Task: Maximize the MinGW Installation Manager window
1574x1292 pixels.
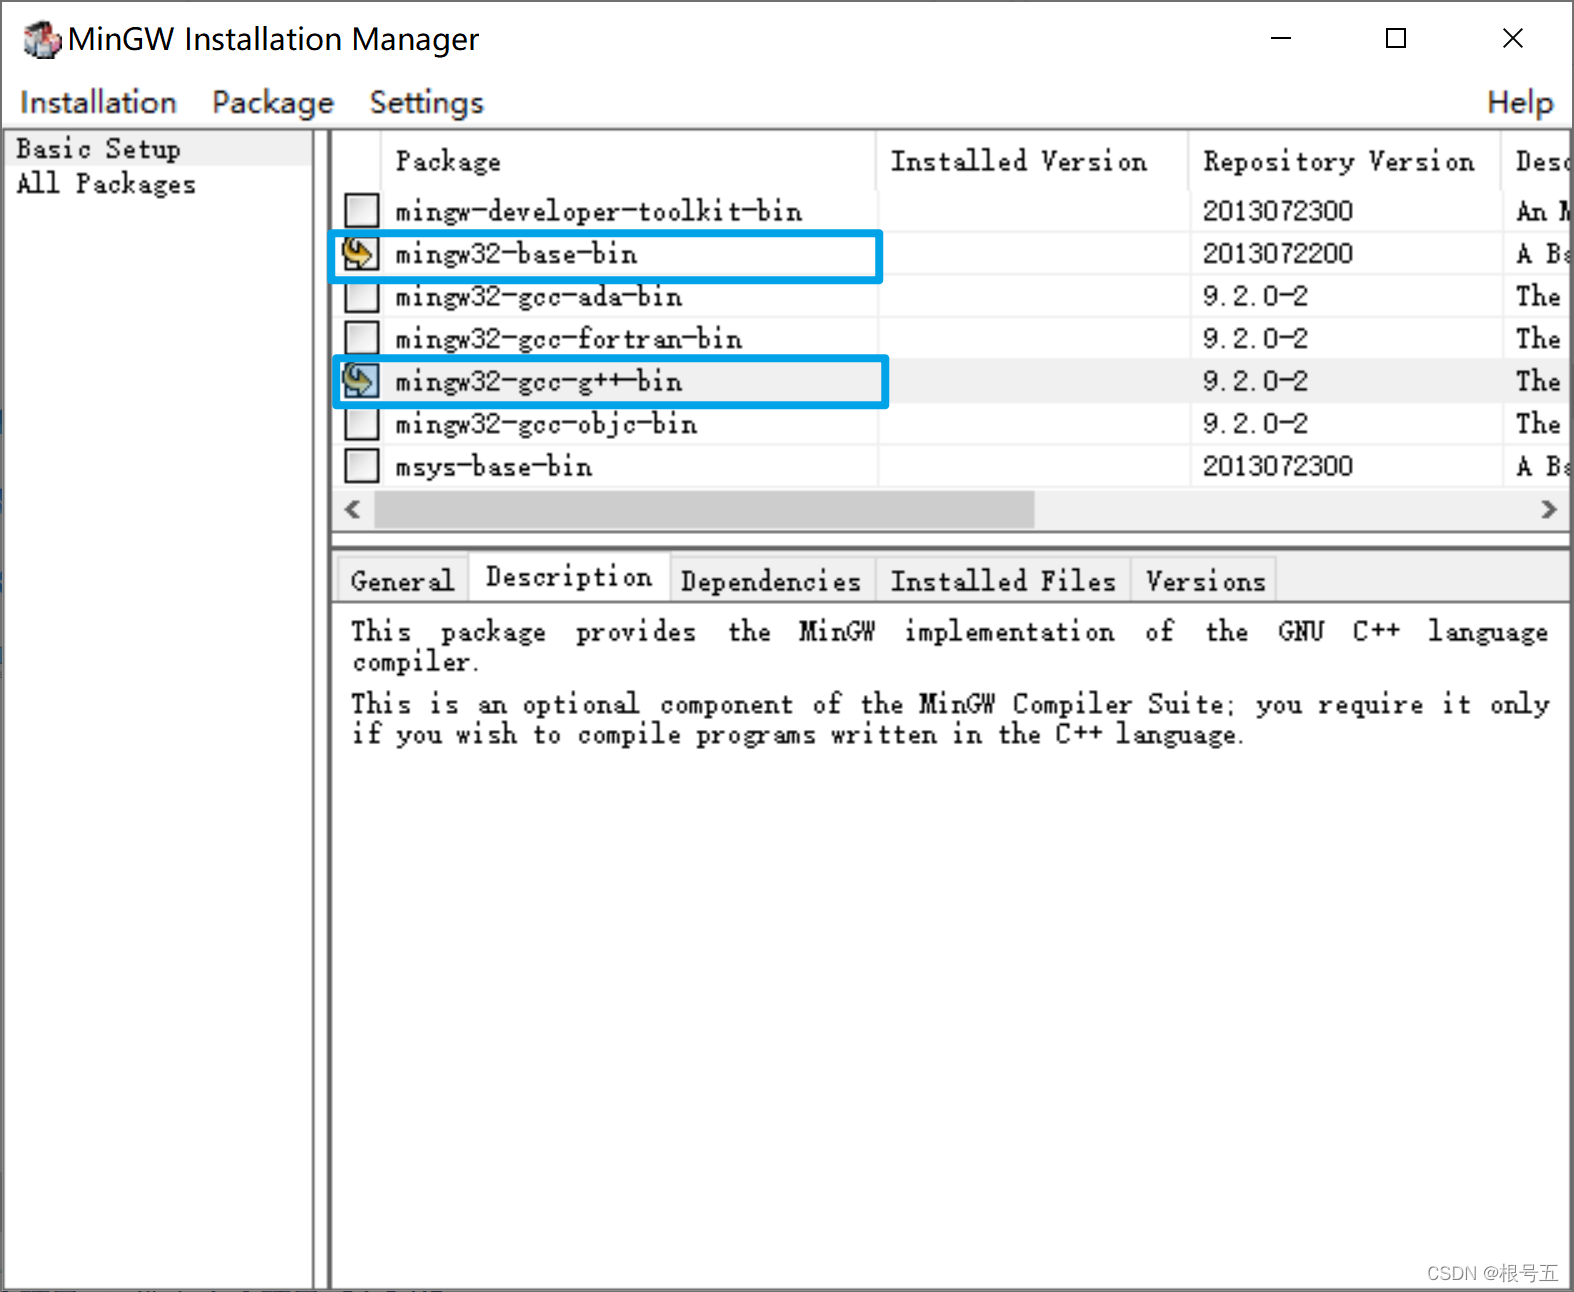Action: click(x=1396, y=39)
